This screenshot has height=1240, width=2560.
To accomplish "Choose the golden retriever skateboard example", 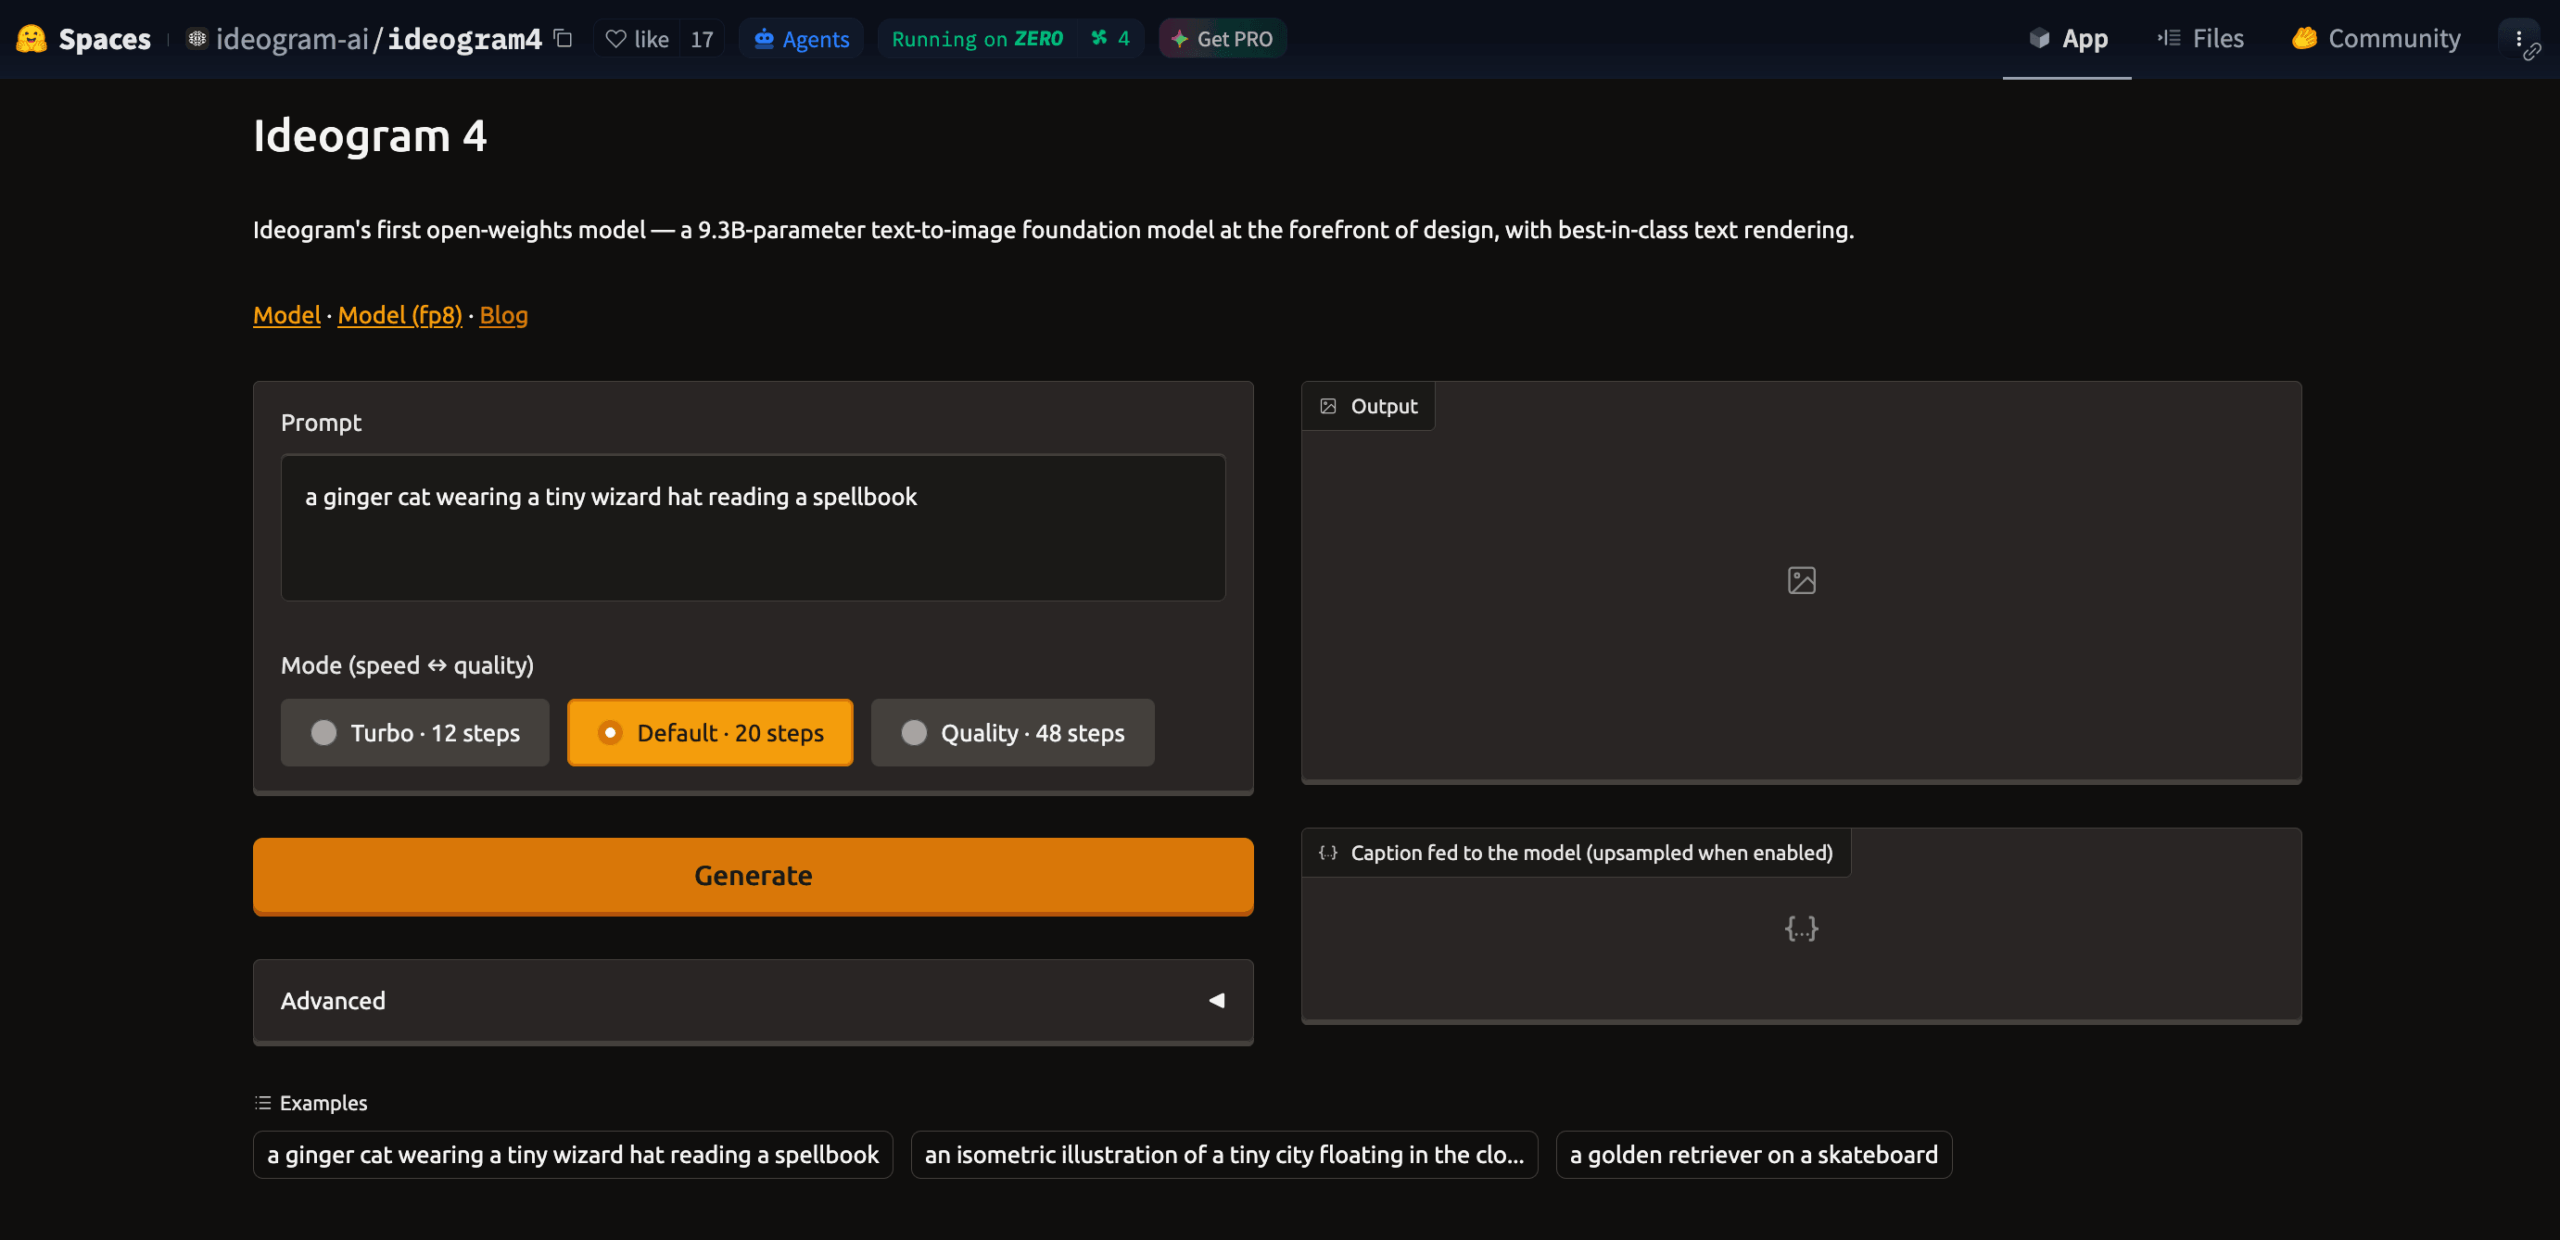I will (x=1754, y=1155).
